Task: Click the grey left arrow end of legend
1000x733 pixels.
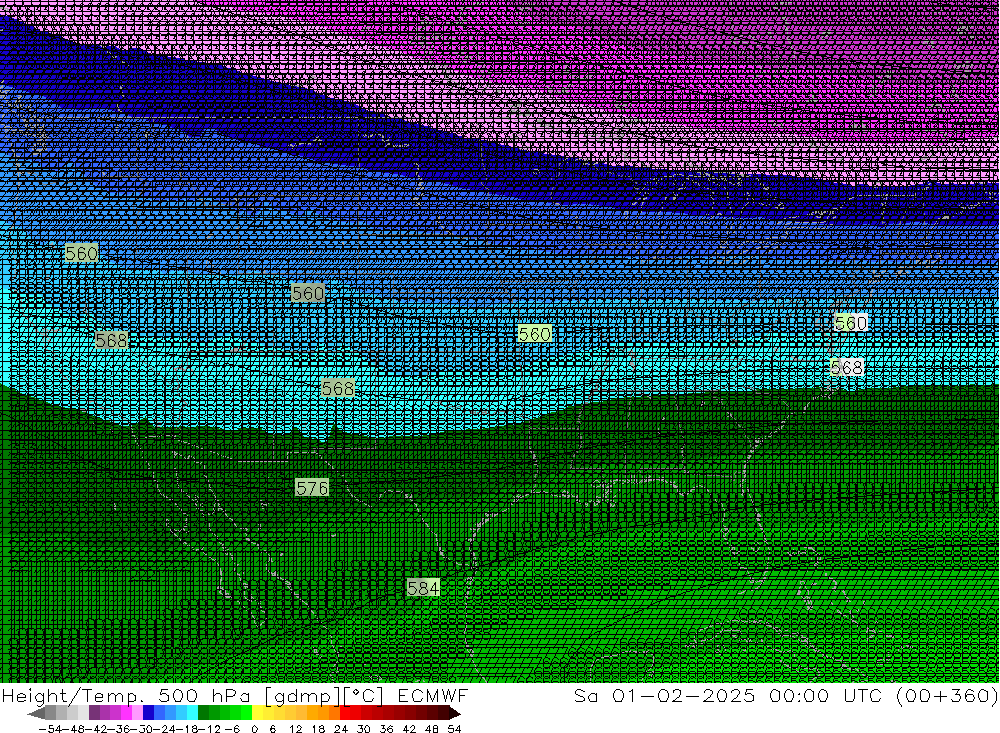Action: point(36,714)
